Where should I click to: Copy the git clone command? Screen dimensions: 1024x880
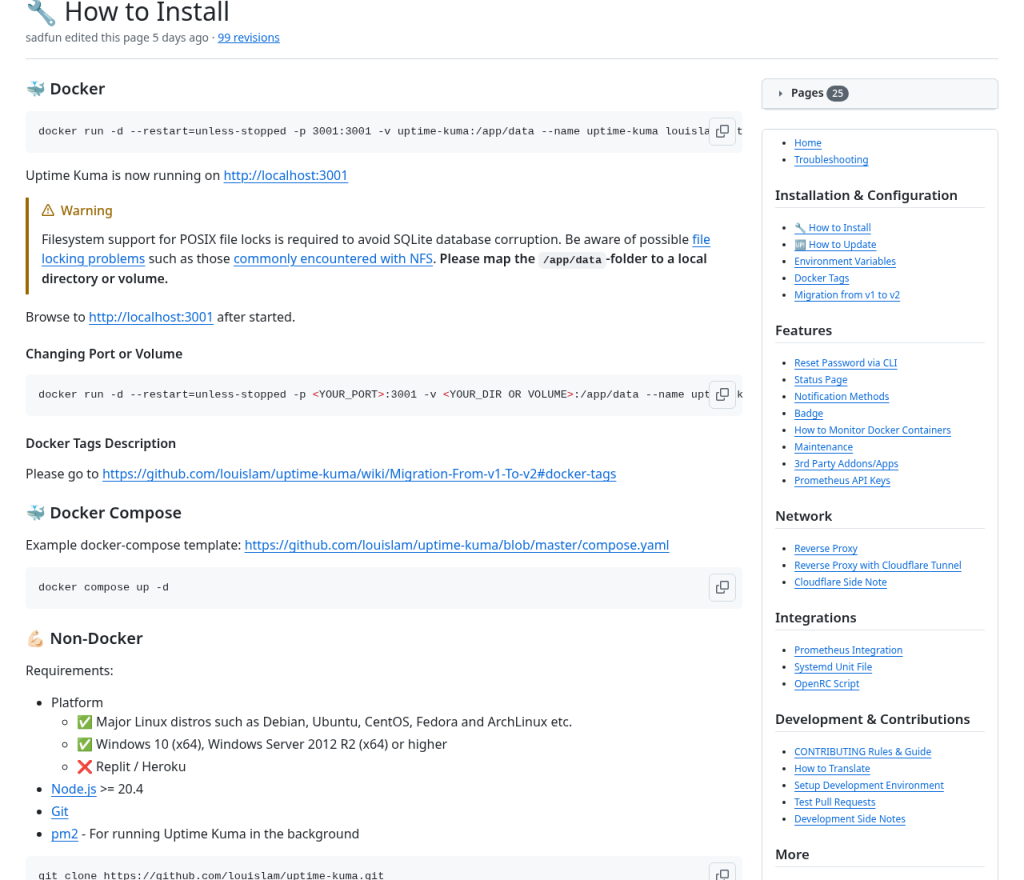(722, 873)
